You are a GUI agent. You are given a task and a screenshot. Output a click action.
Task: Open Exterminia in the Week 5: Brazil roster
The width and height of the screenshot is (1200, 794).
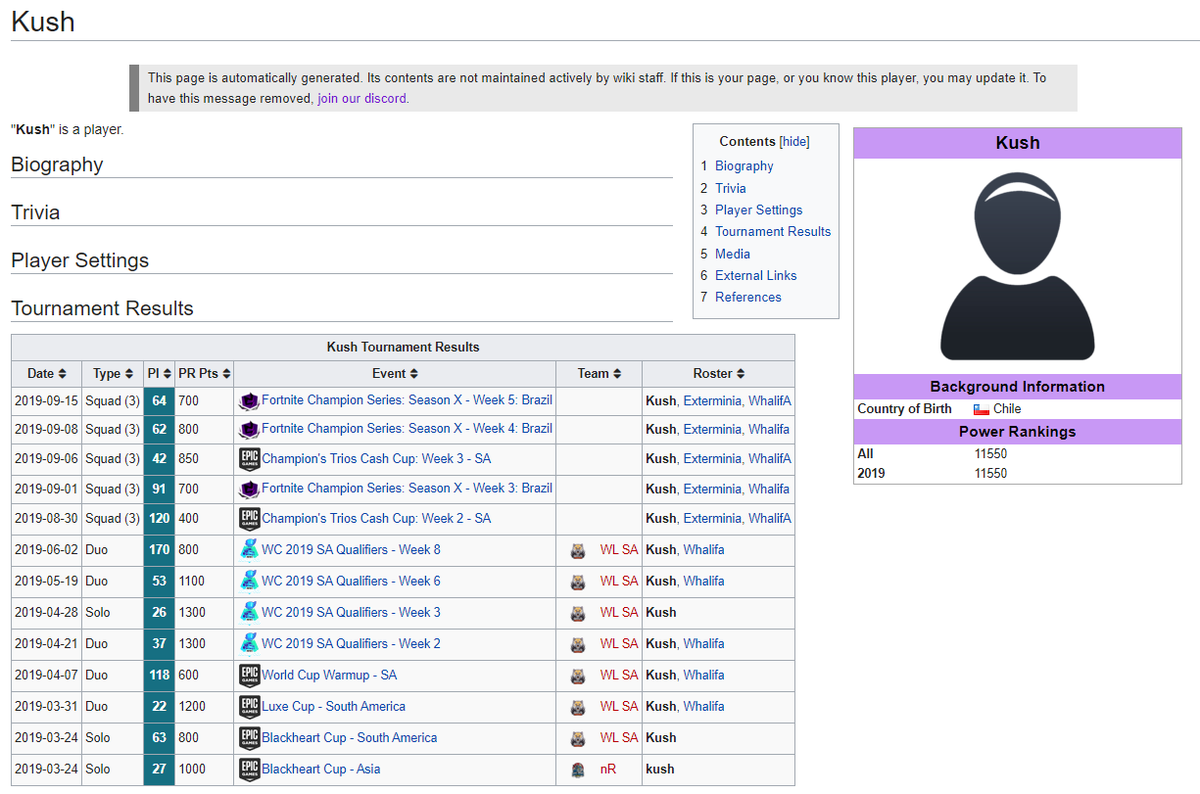[x=712, y=400]
